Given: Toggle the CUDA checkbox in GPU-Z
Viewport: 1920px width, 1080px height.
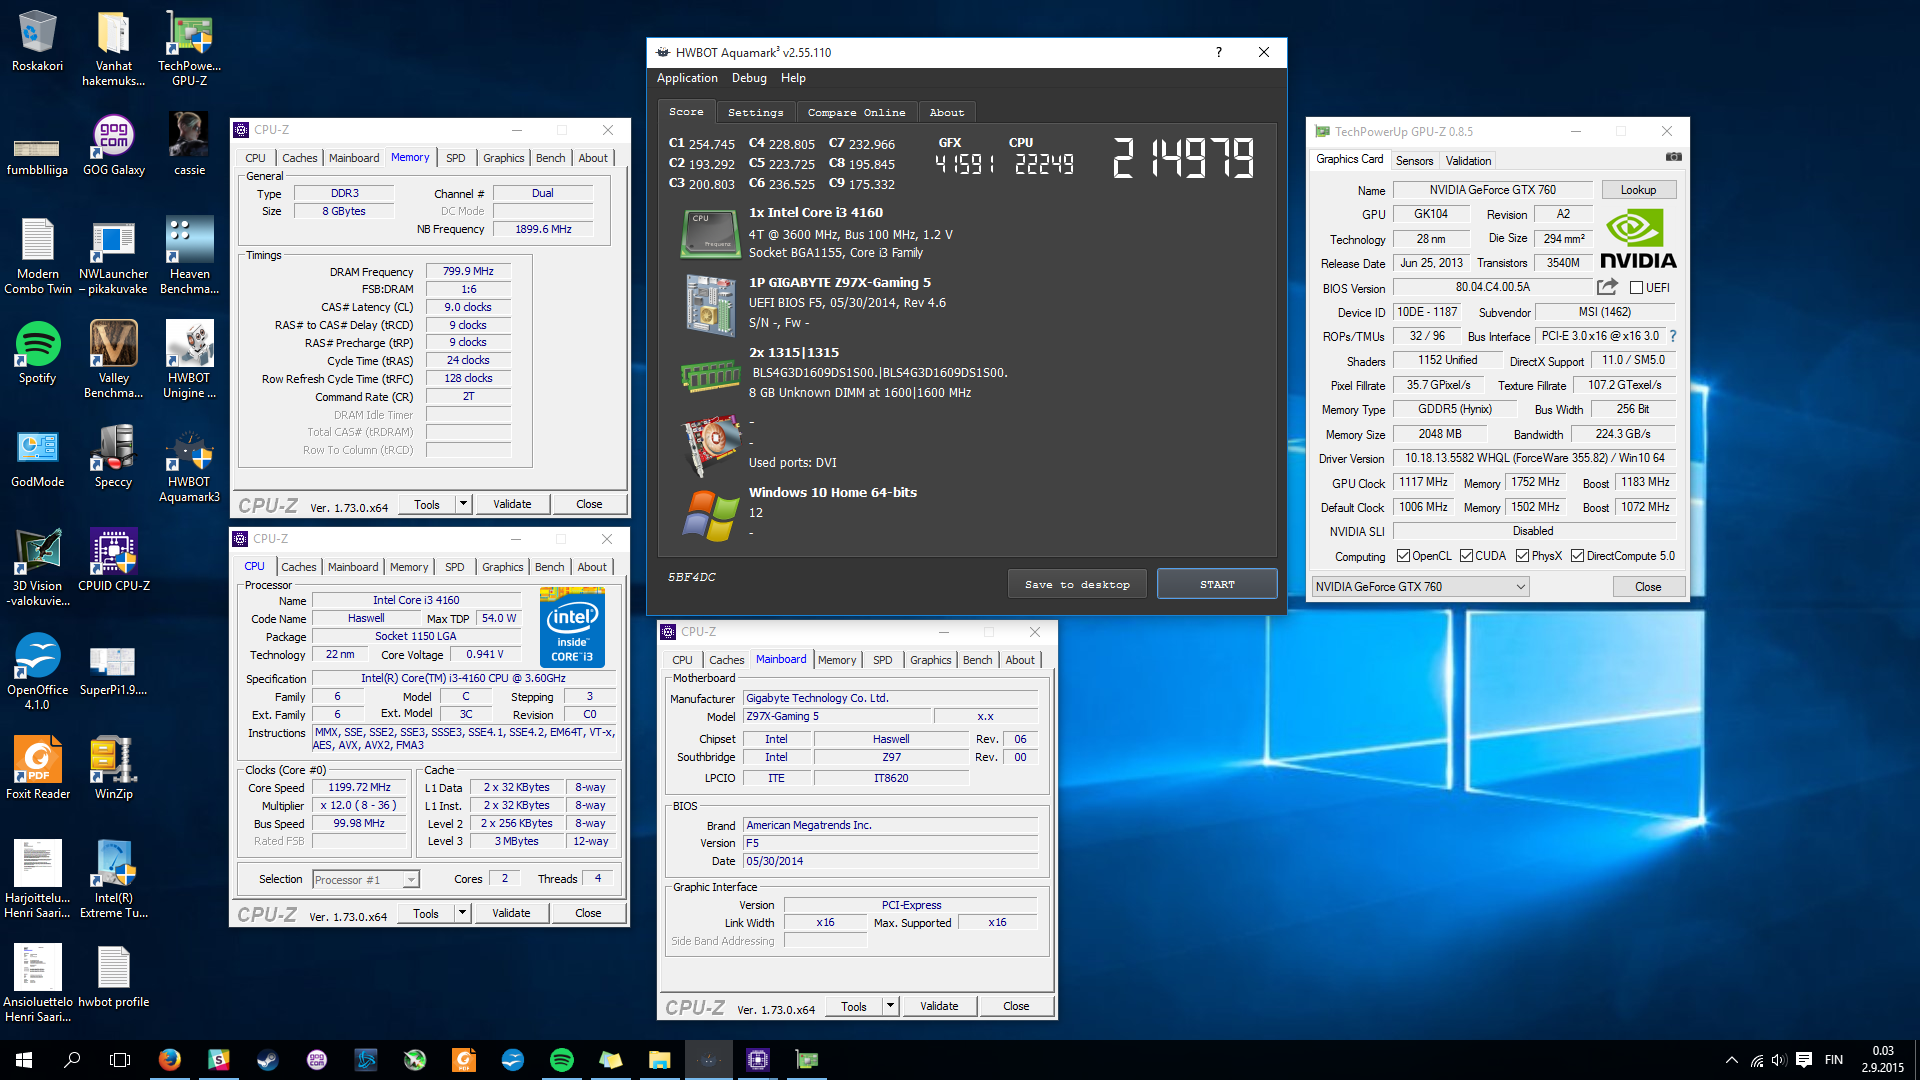Looking at the screenshot, I should click(1466, 556).
